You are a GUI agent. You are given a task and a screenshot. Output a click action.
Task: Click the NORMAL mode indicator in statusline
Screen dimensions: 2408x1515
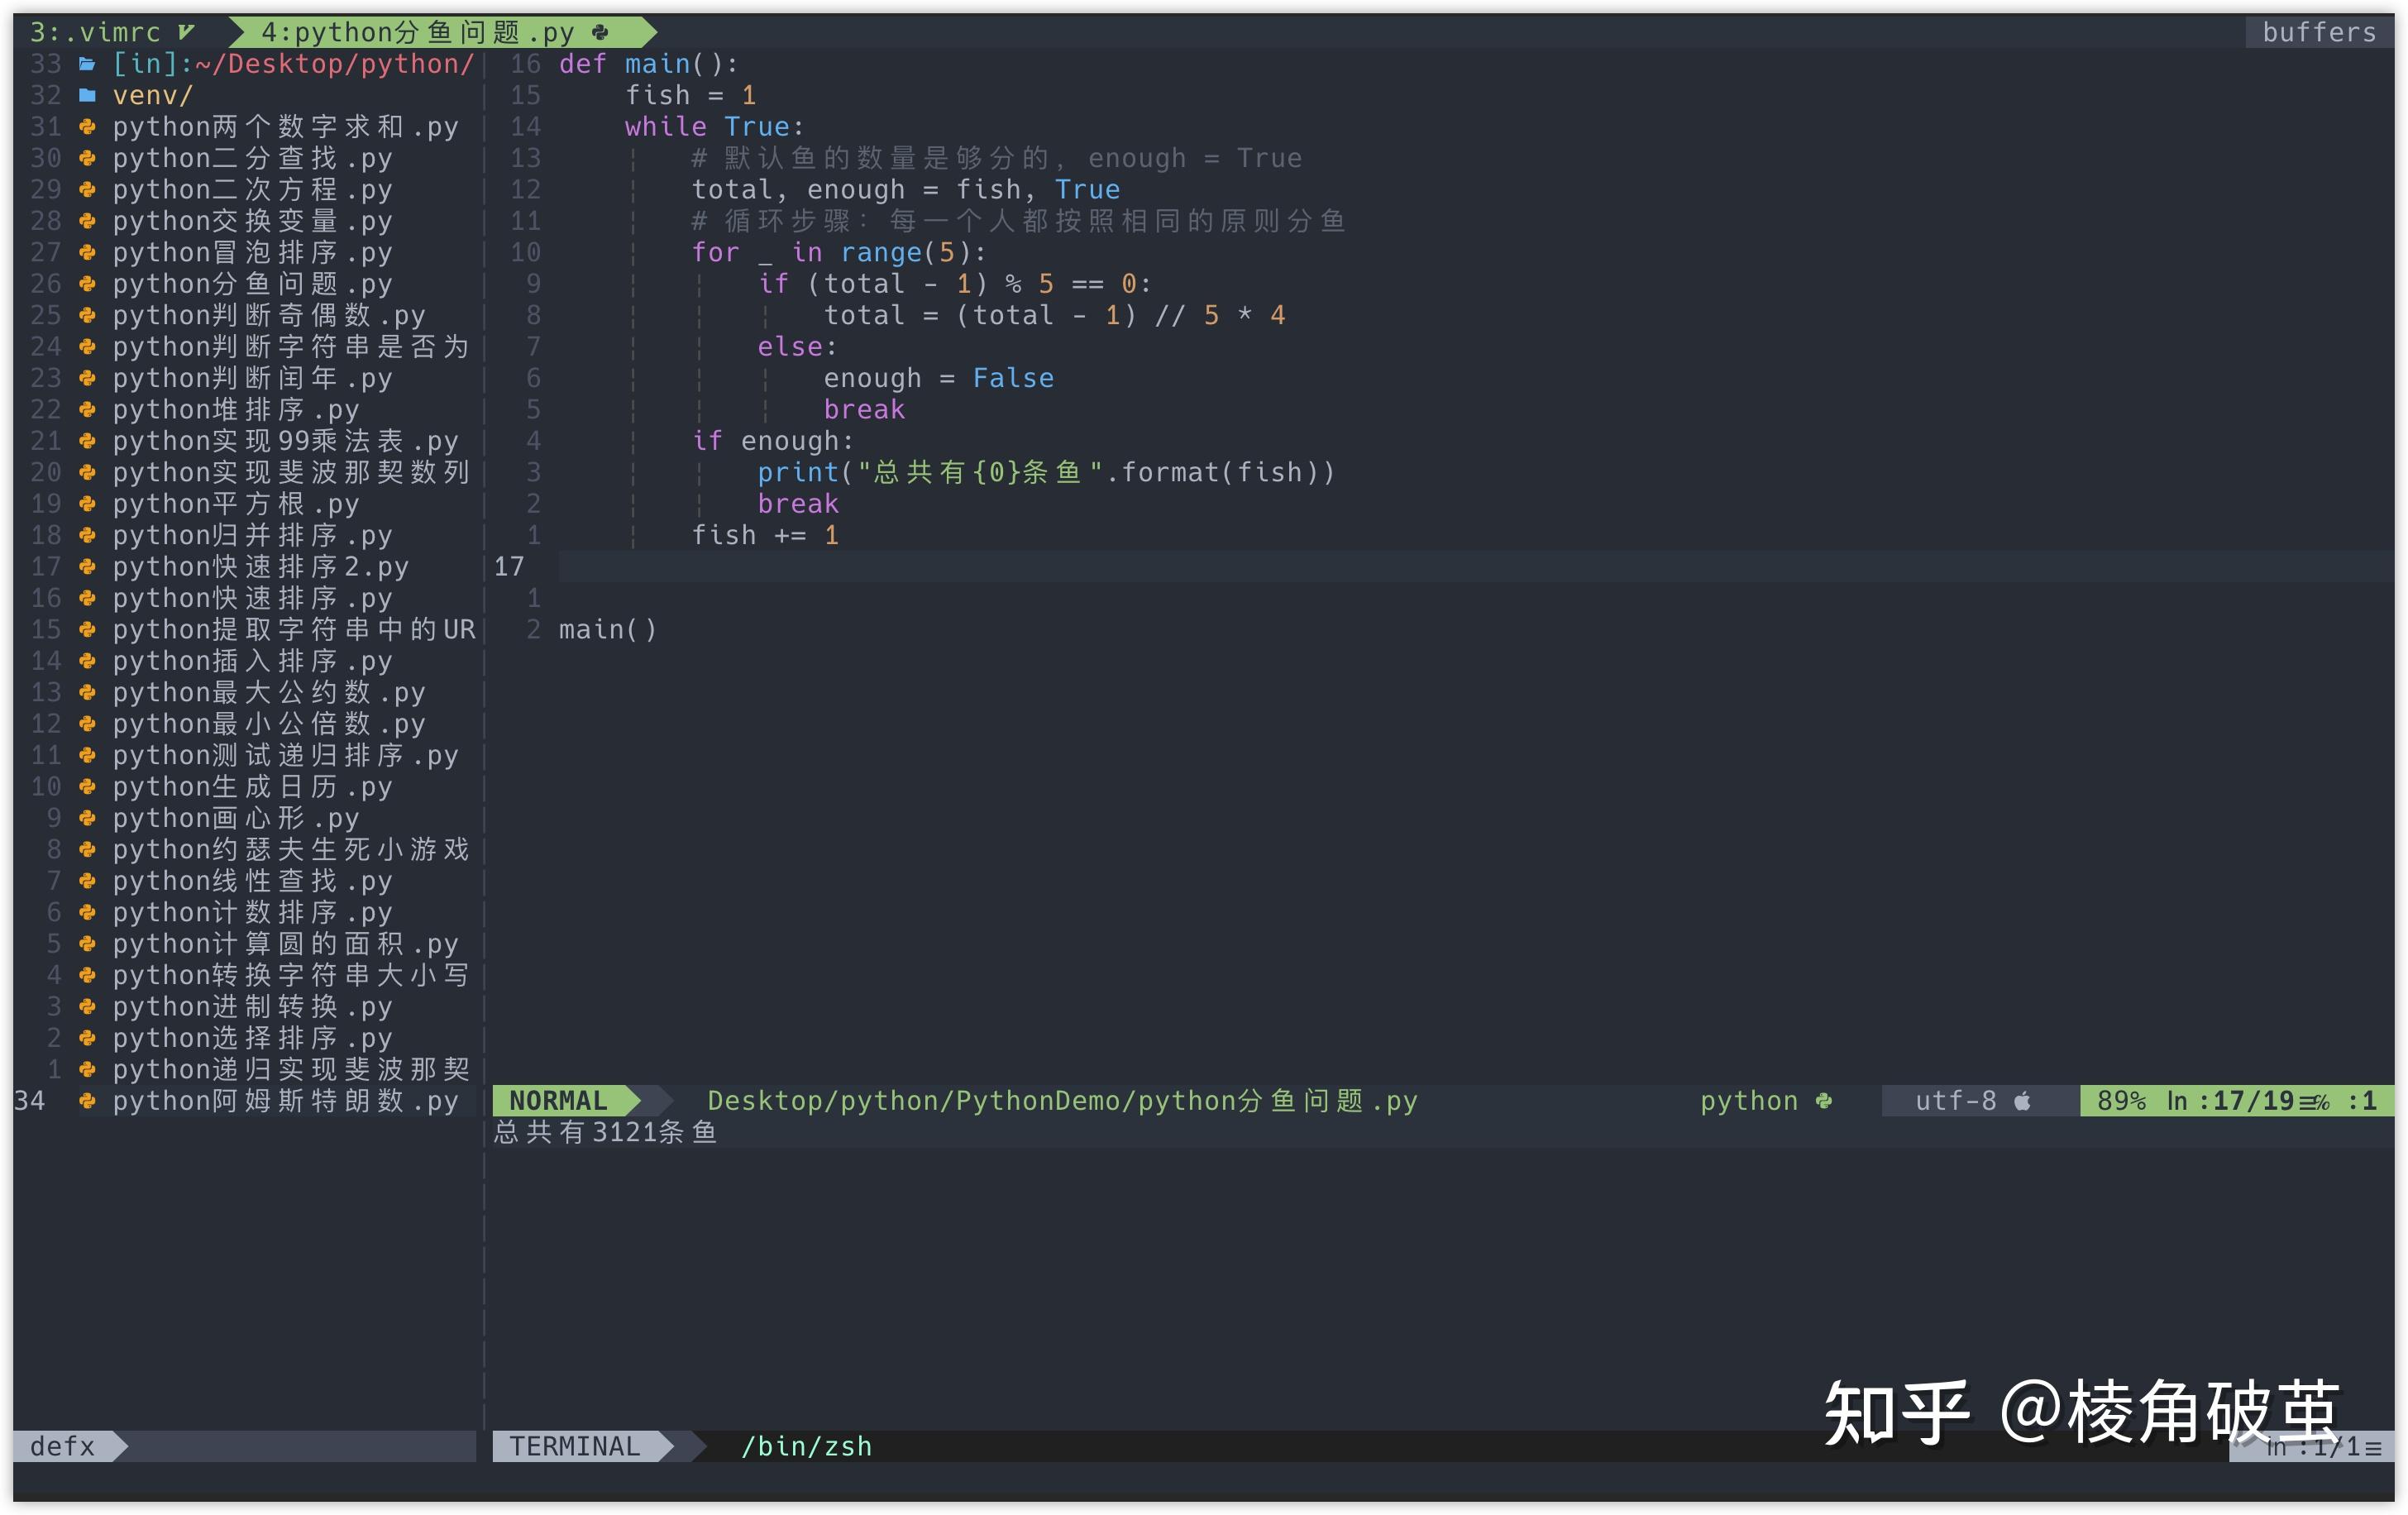coord(557,1100)
